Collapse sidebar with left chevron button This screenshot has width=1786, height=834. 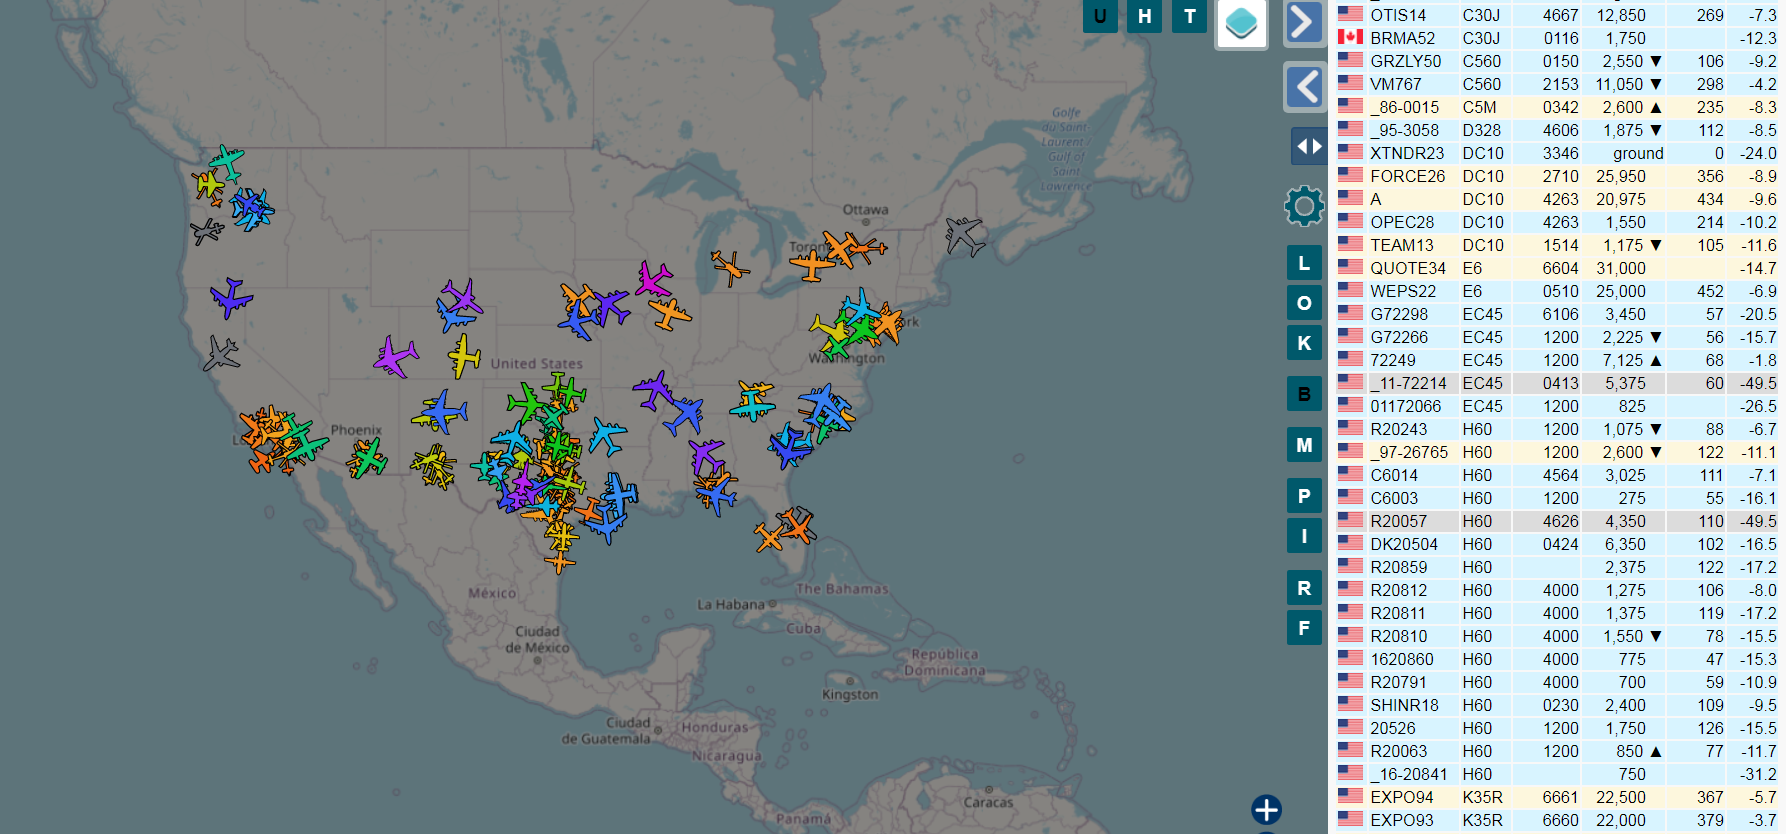tap(1305, 88)
